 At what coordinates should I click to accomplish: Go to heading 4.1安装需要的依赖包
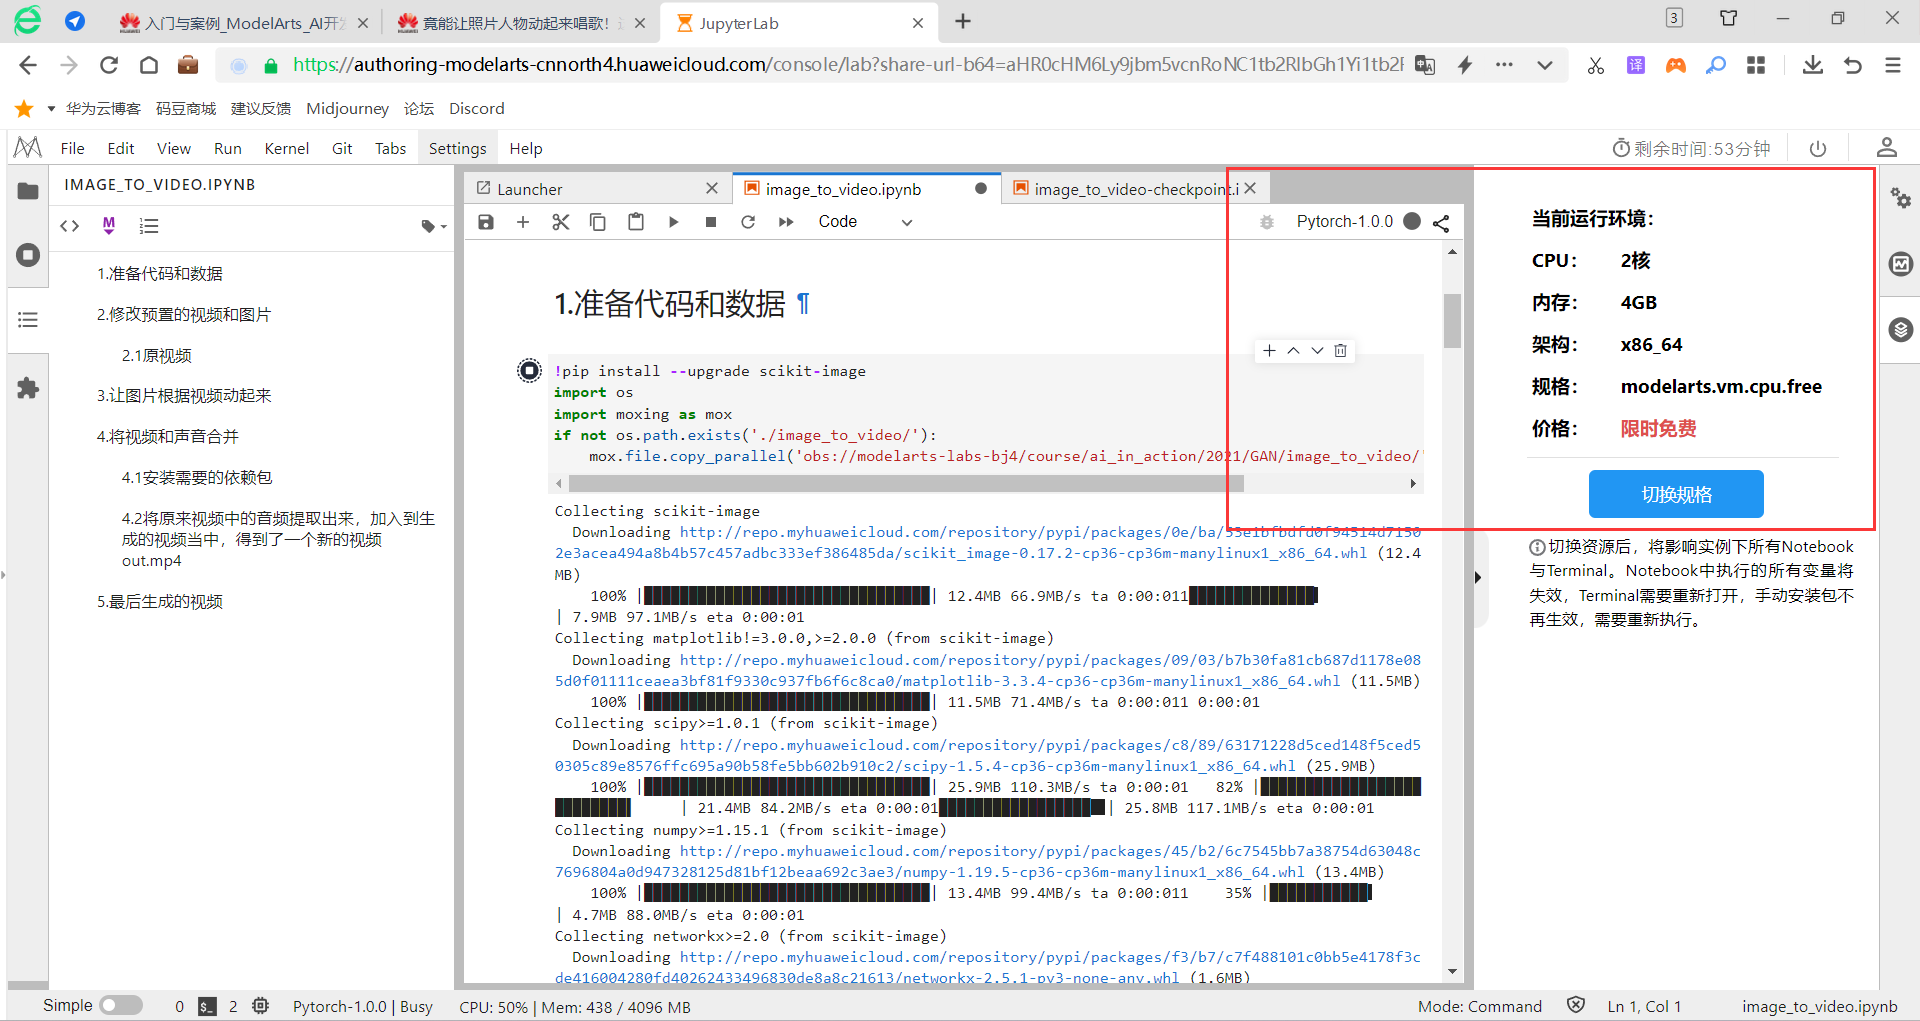(x=197, y=478)
